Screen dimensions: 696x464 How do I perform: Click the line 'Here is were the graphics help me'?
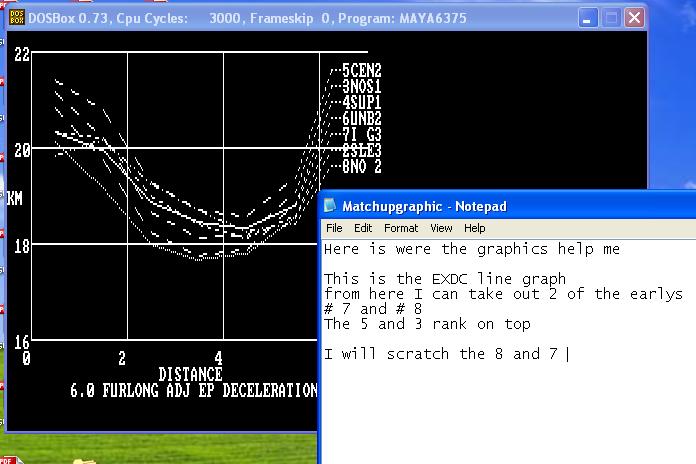tap(472, 249)
